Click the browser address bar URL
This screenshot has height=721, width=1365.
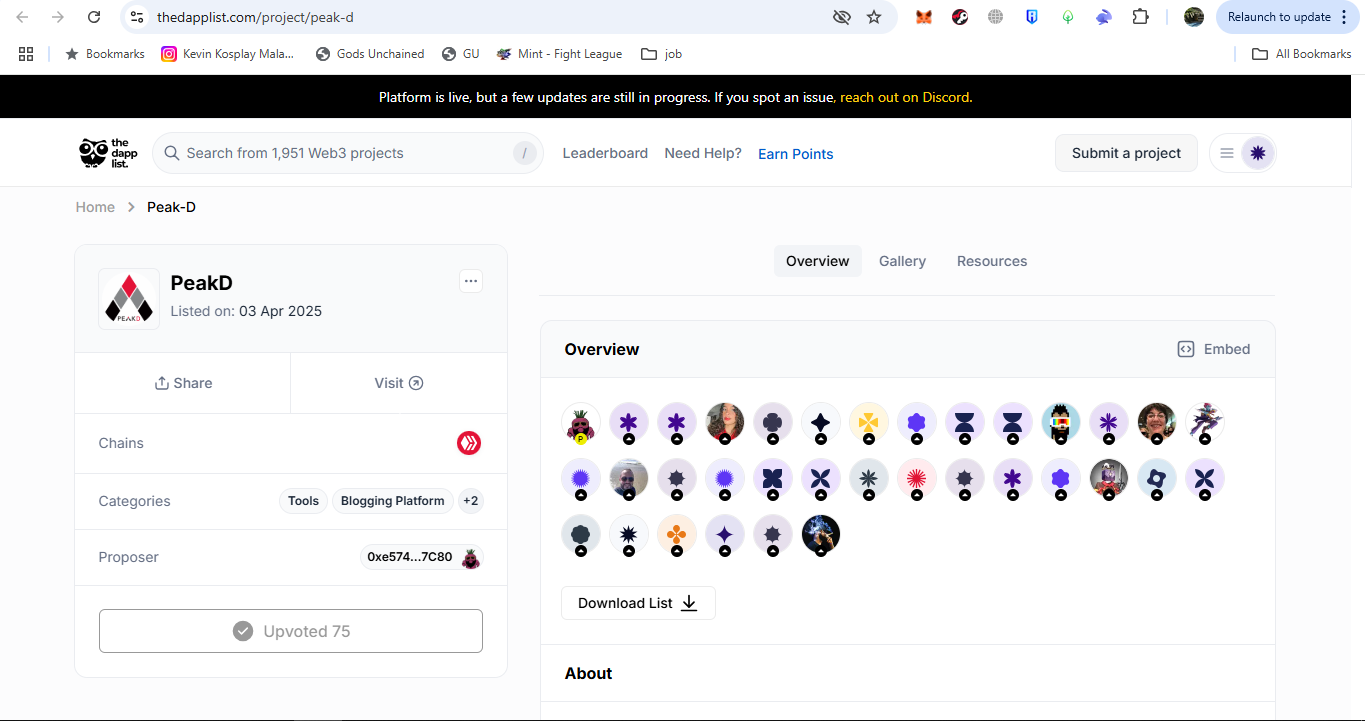coord(255,17)
